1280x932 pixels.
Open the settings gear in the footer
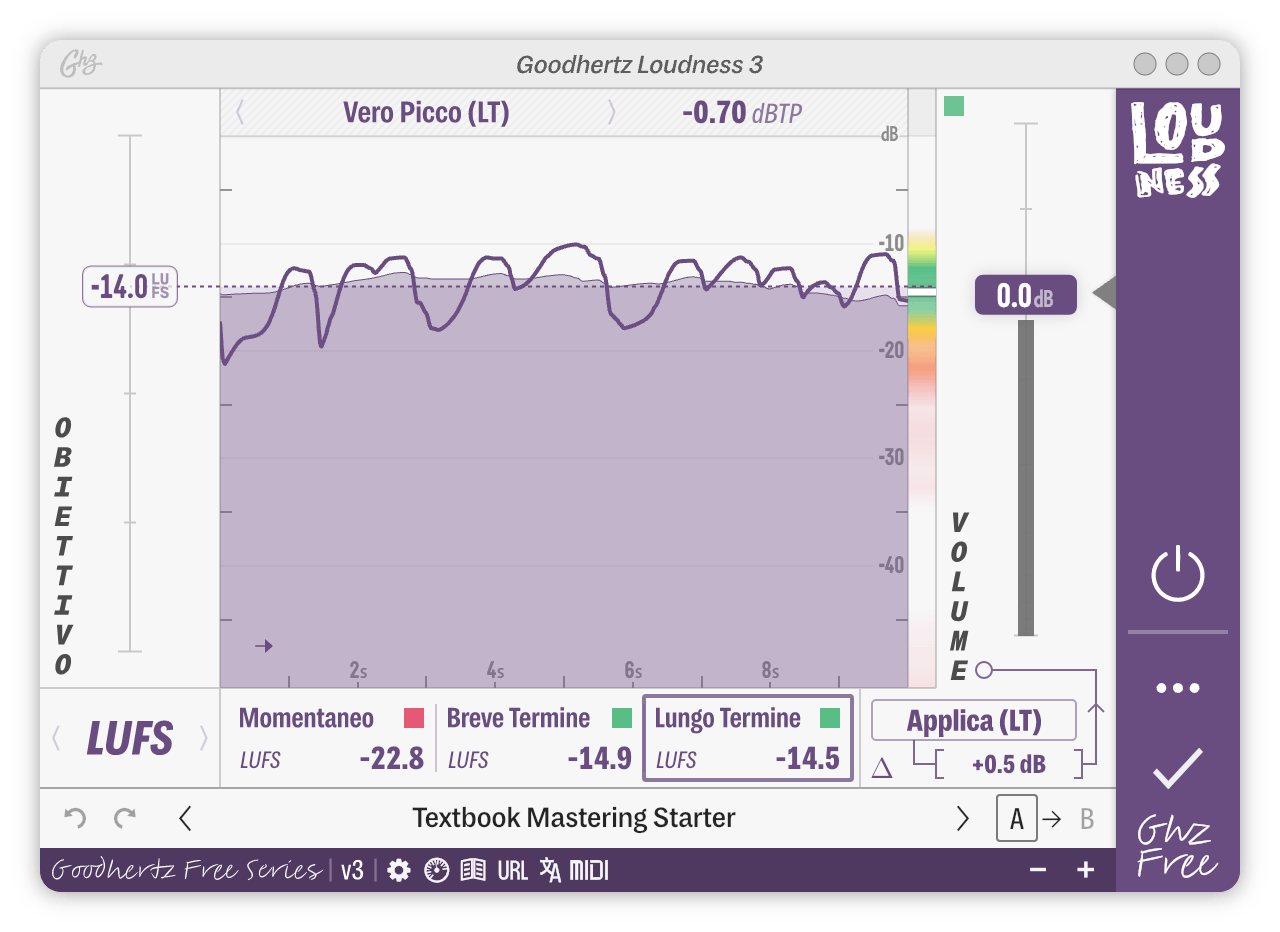pyautogui.click(x=399, y=871)
